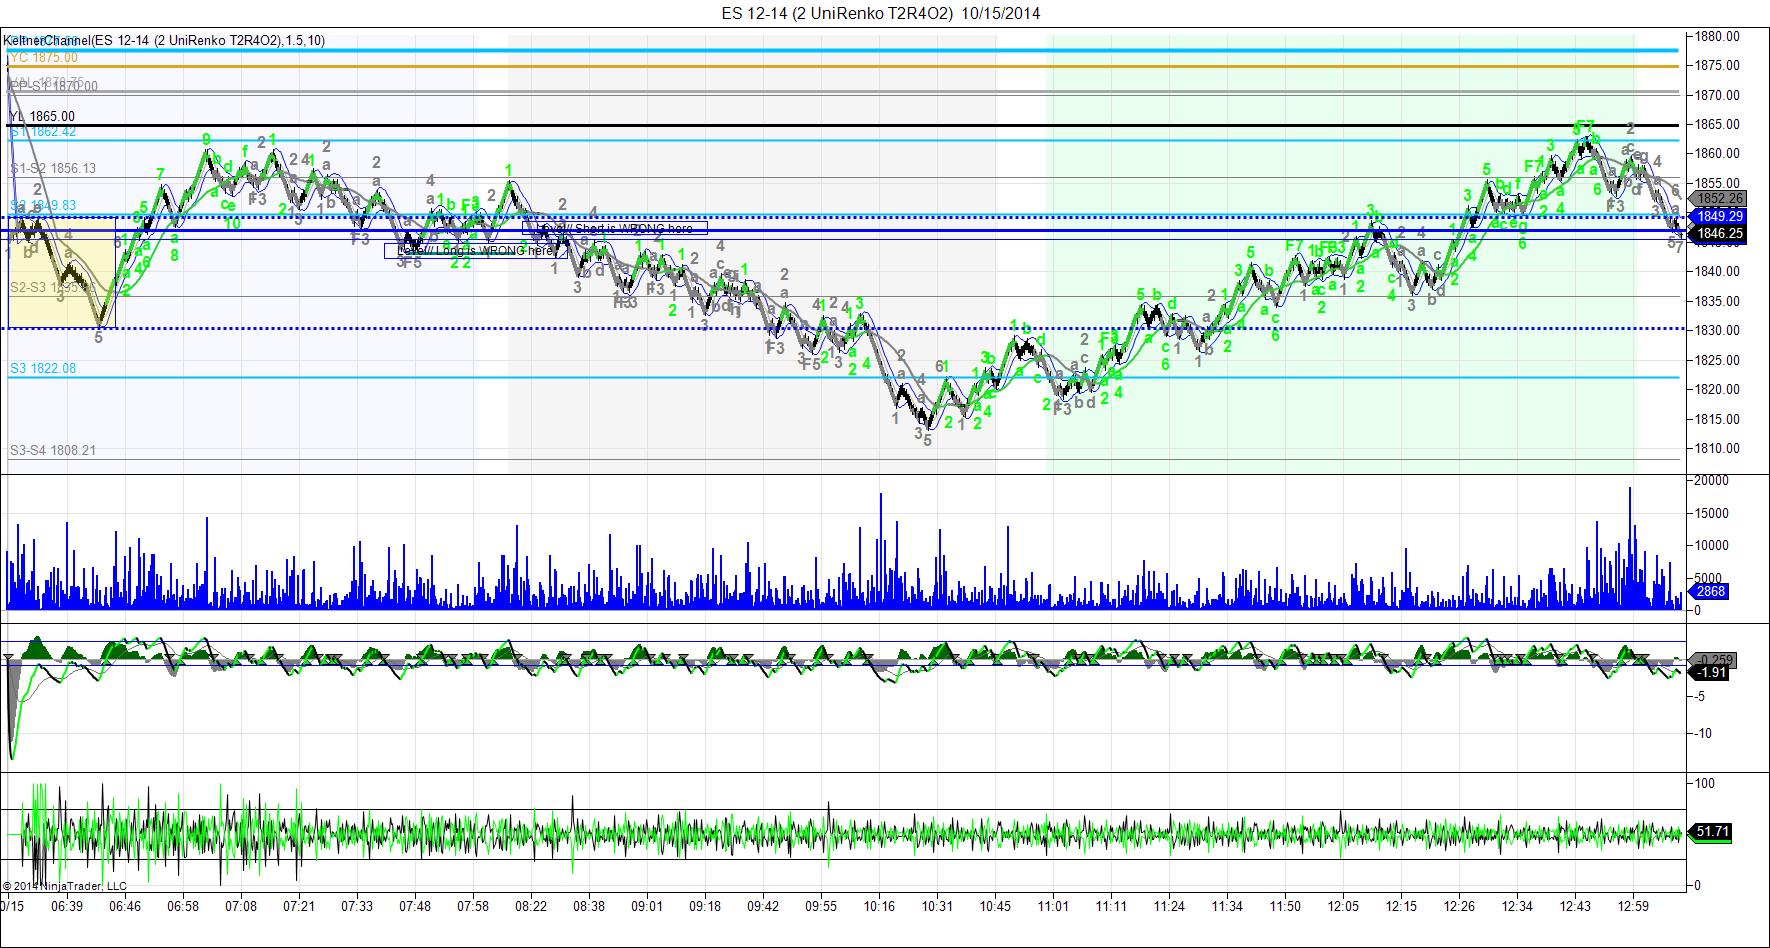Image resolution: width=1770 pixels, height=948 pixels.
Task: Click the 11:11 time axis label
Action: pos(1111,907)
